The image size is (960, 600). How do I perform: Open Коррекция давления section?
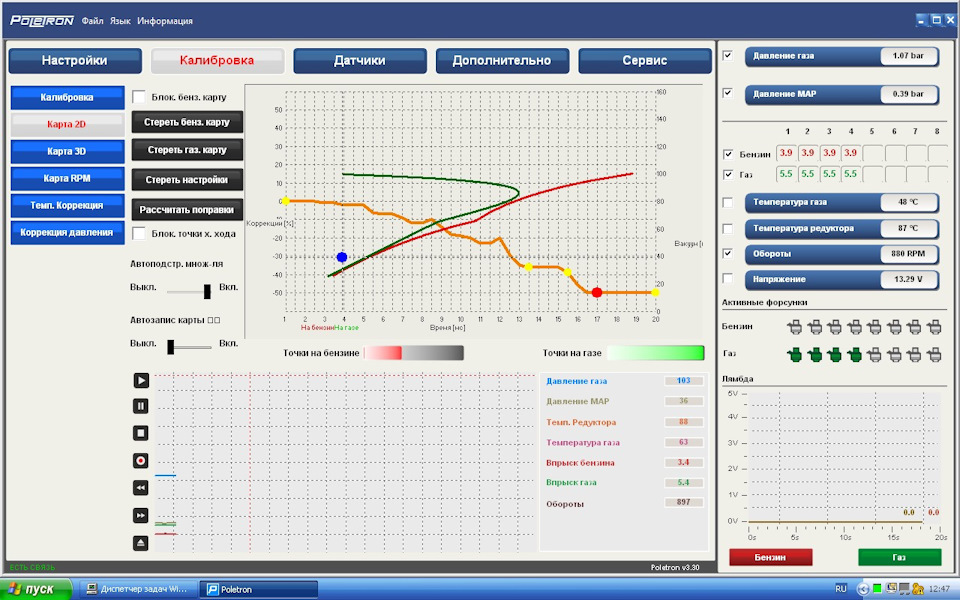point(67,233)
